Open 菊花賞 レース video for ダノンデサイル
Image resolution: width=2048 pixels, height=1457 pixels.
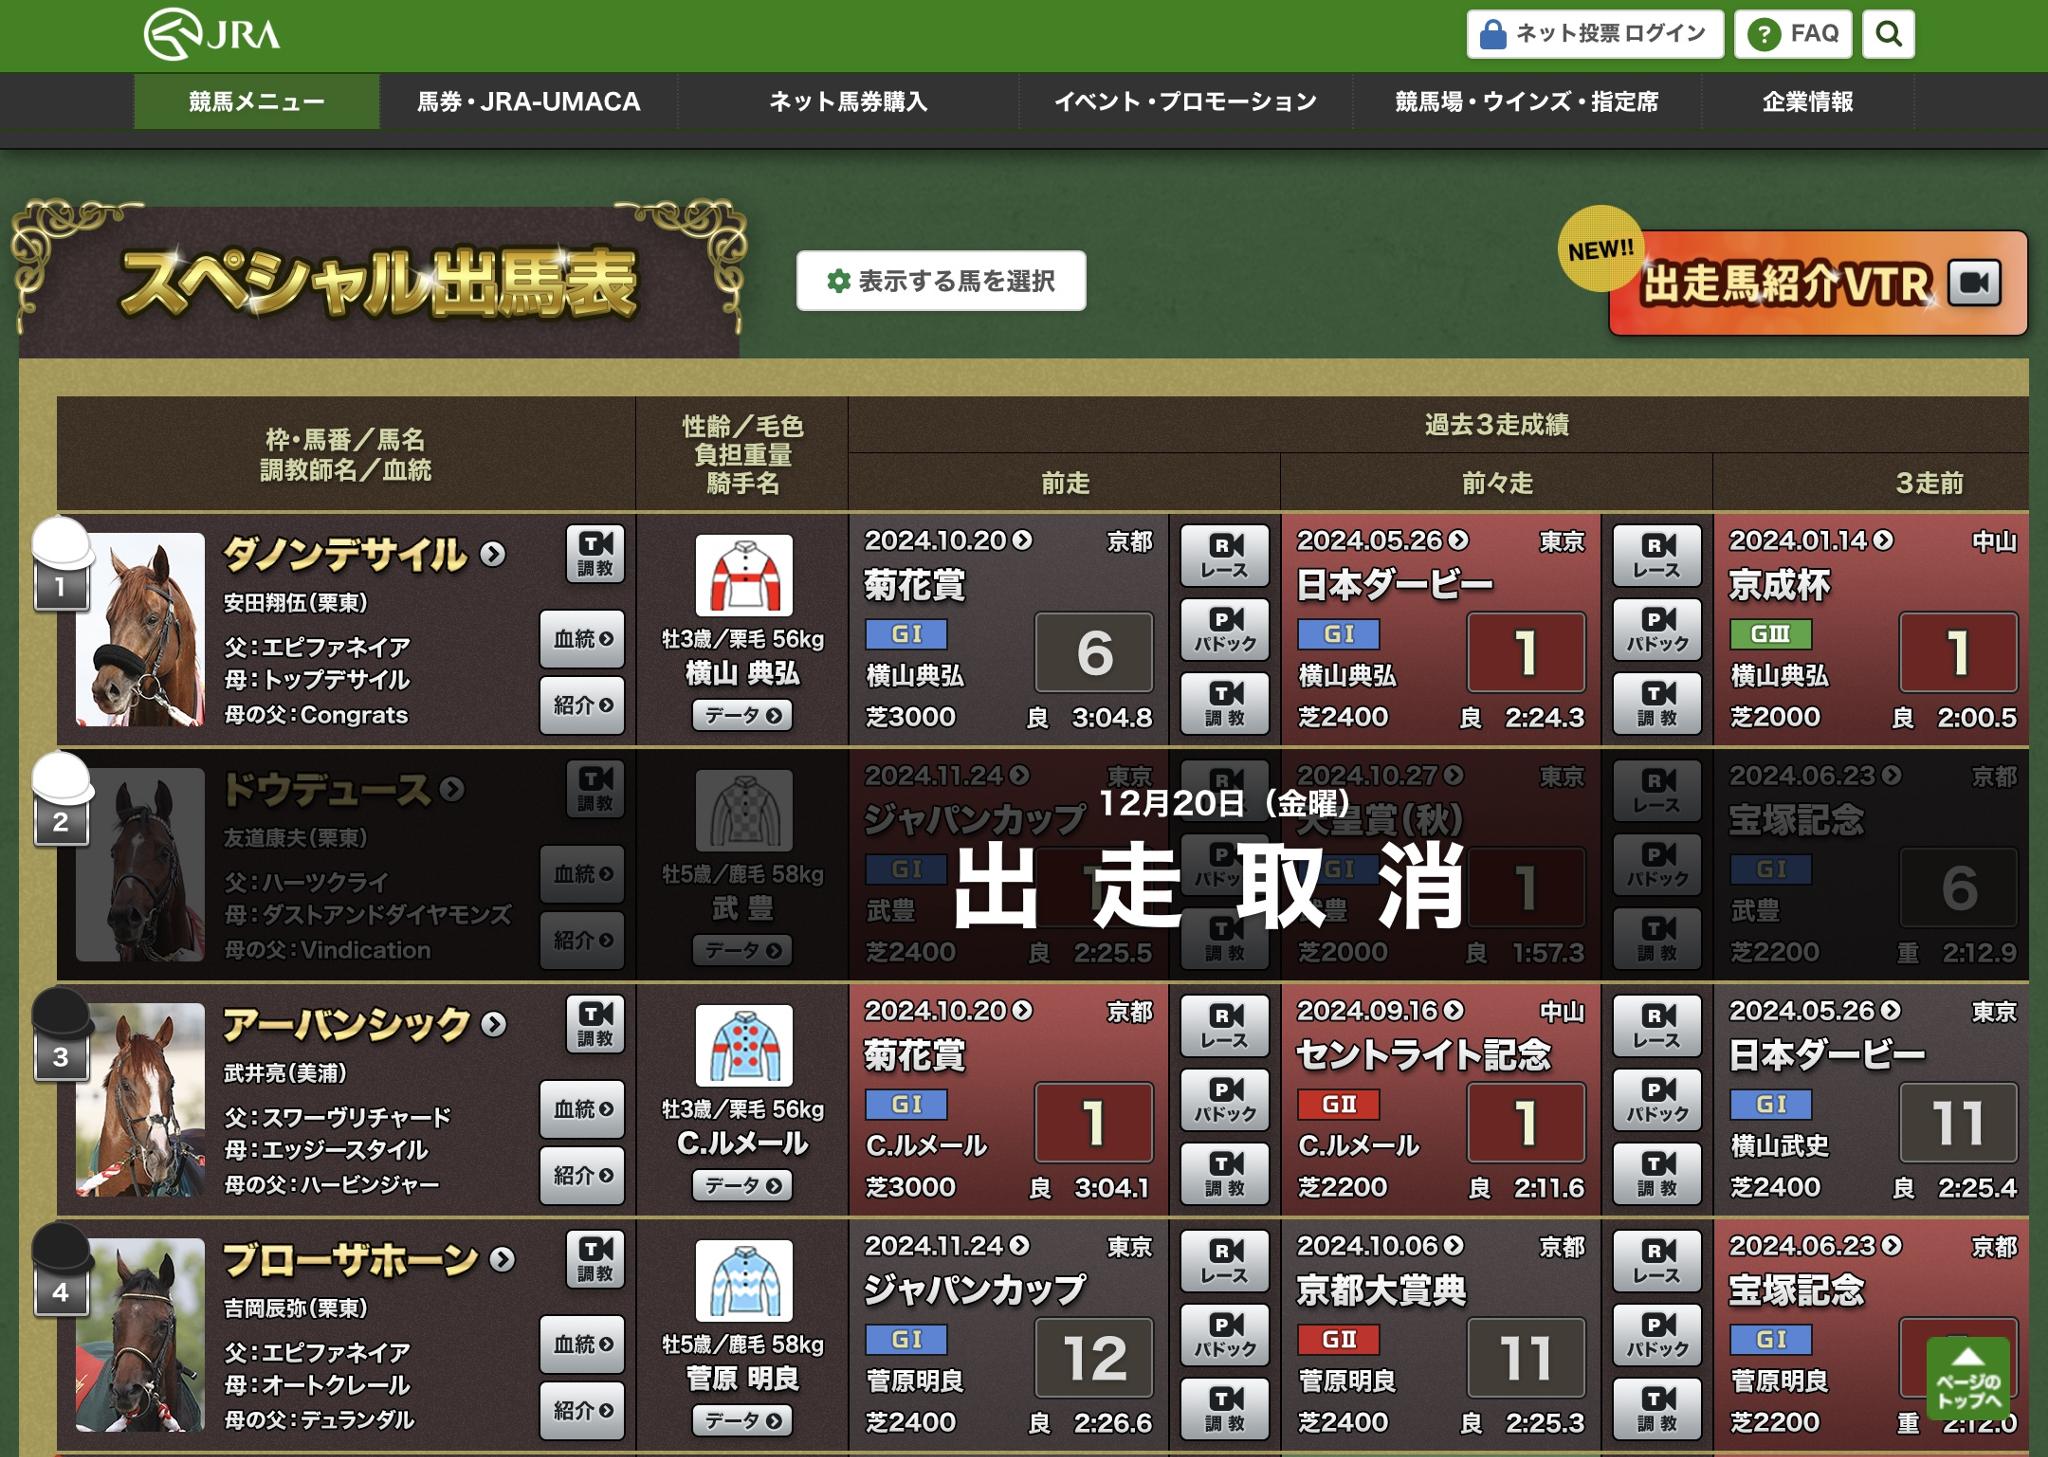click(x=1225, y=554)
